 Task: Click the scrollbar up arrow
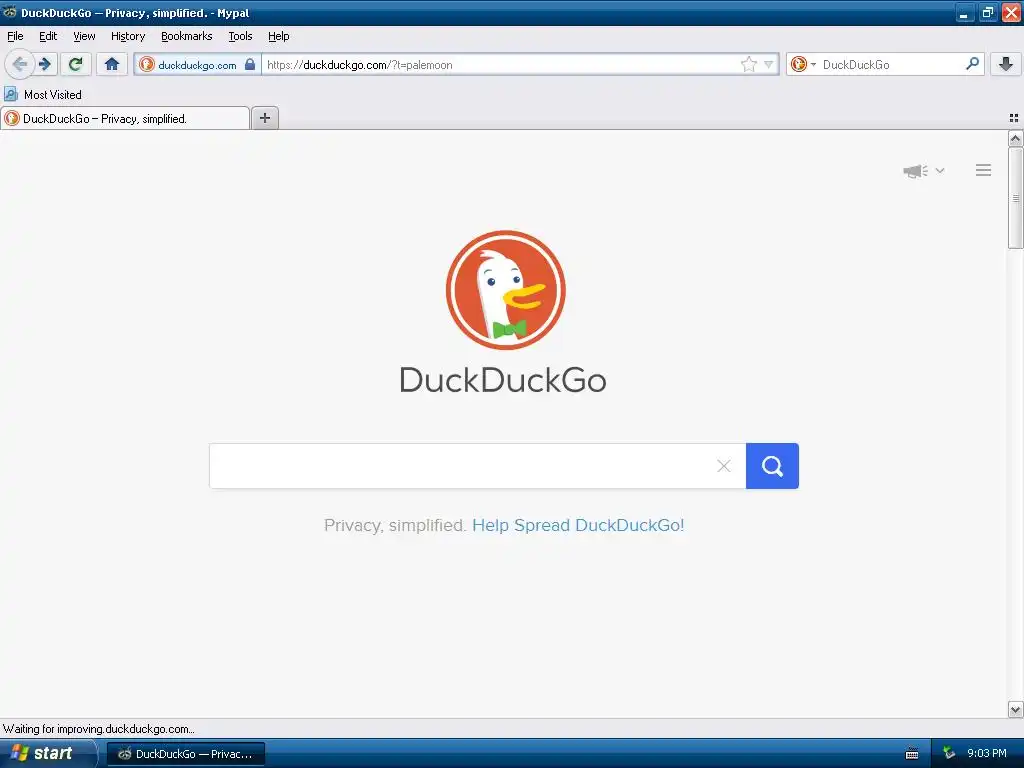(1016, 138)
